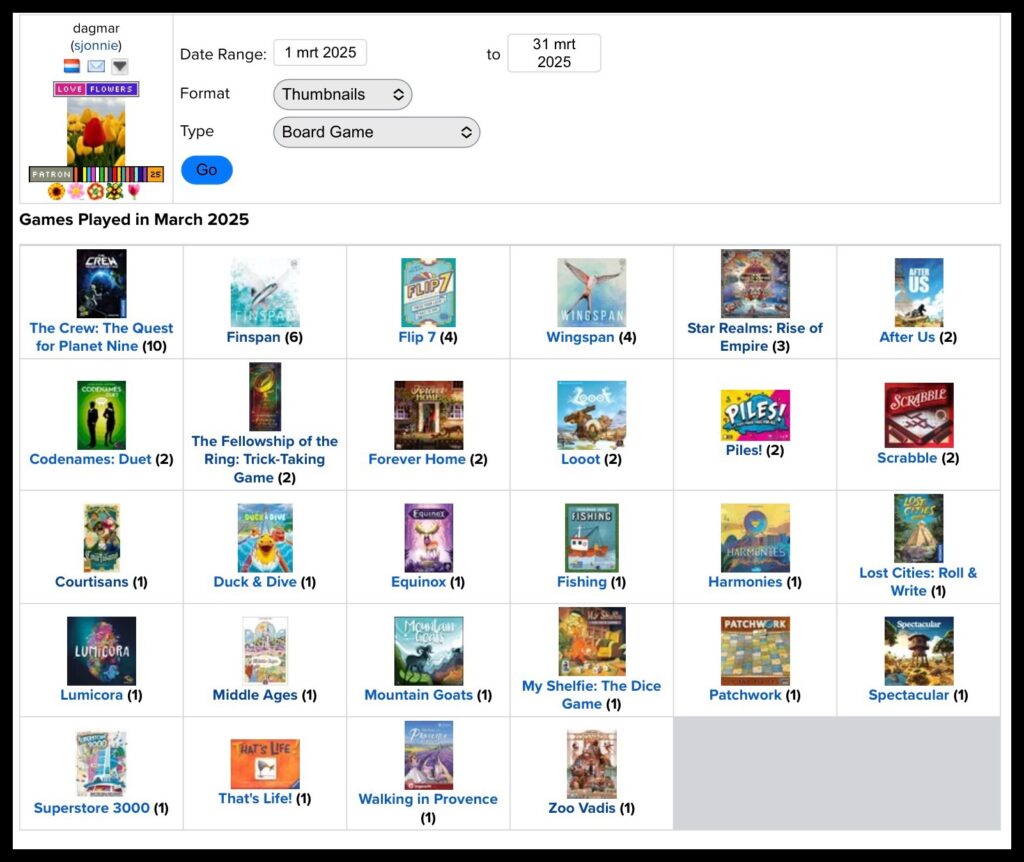This screenshot has width=1024, height=862.
Task: Open the Lumicora game link
Action: (x=91, y=695)
